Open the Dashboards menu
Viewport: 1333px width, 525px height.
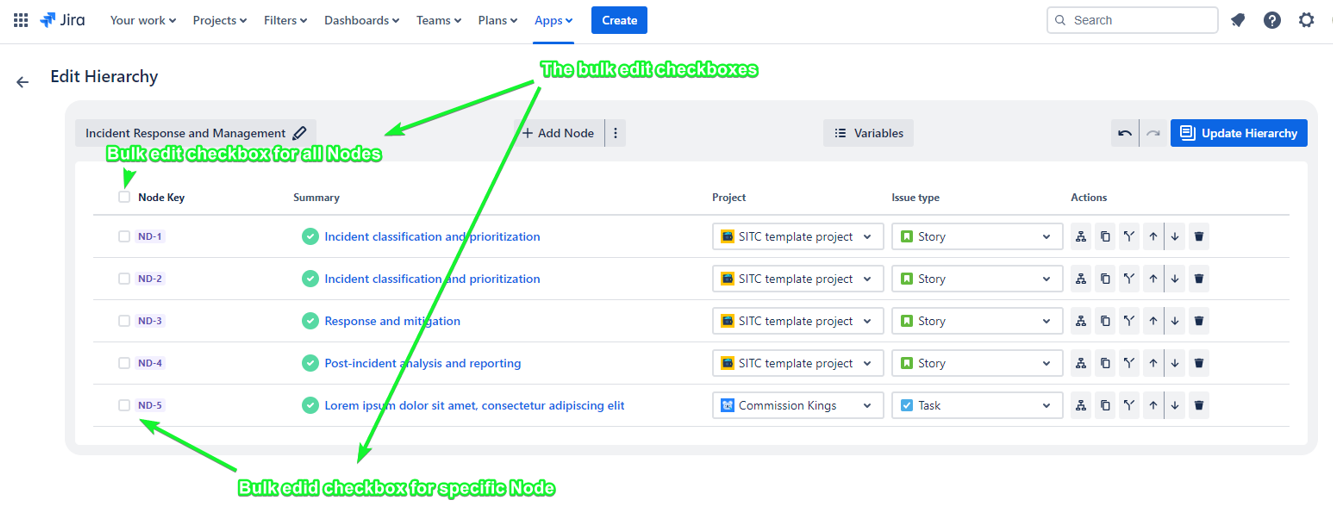coord(361,20)
